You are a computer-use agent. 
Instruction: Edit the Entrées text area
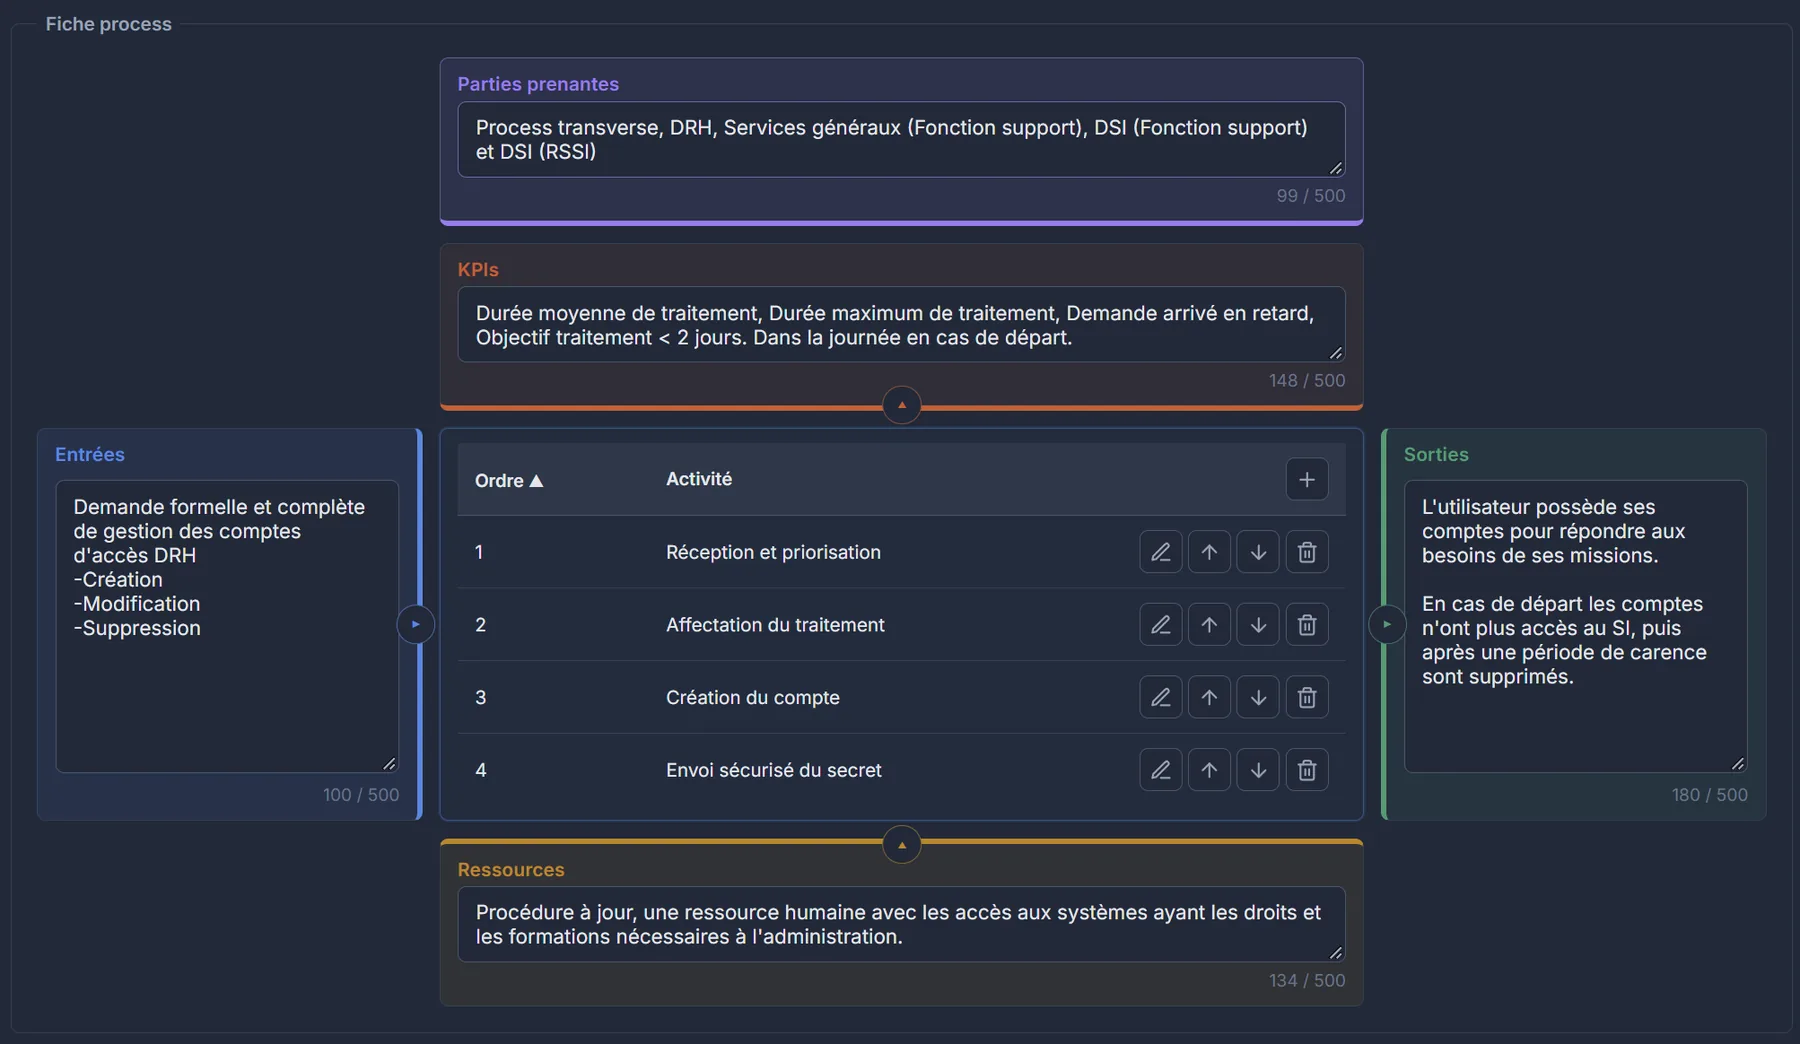coord(227,626)
